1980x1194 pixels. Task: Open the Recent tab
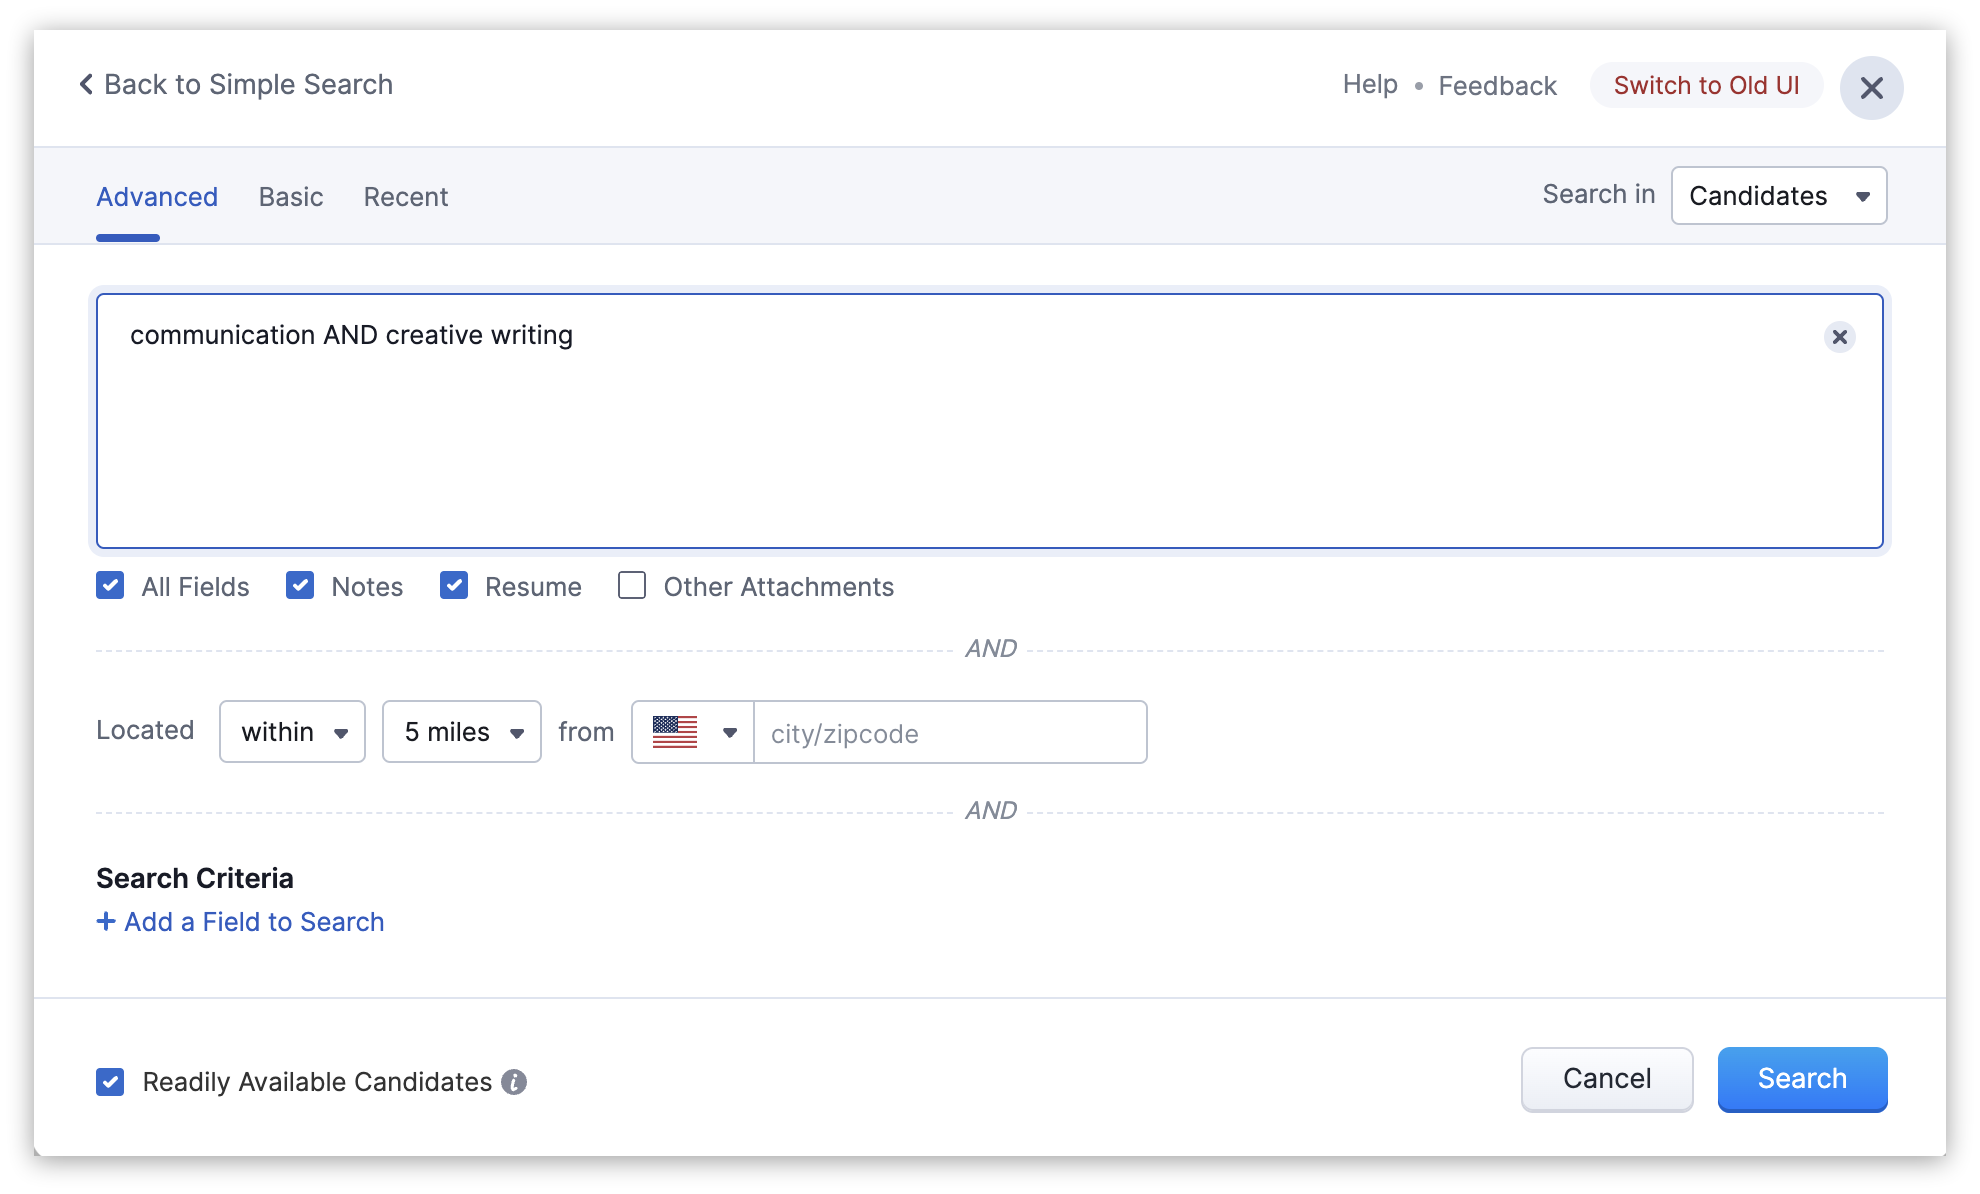click(405, 197)
